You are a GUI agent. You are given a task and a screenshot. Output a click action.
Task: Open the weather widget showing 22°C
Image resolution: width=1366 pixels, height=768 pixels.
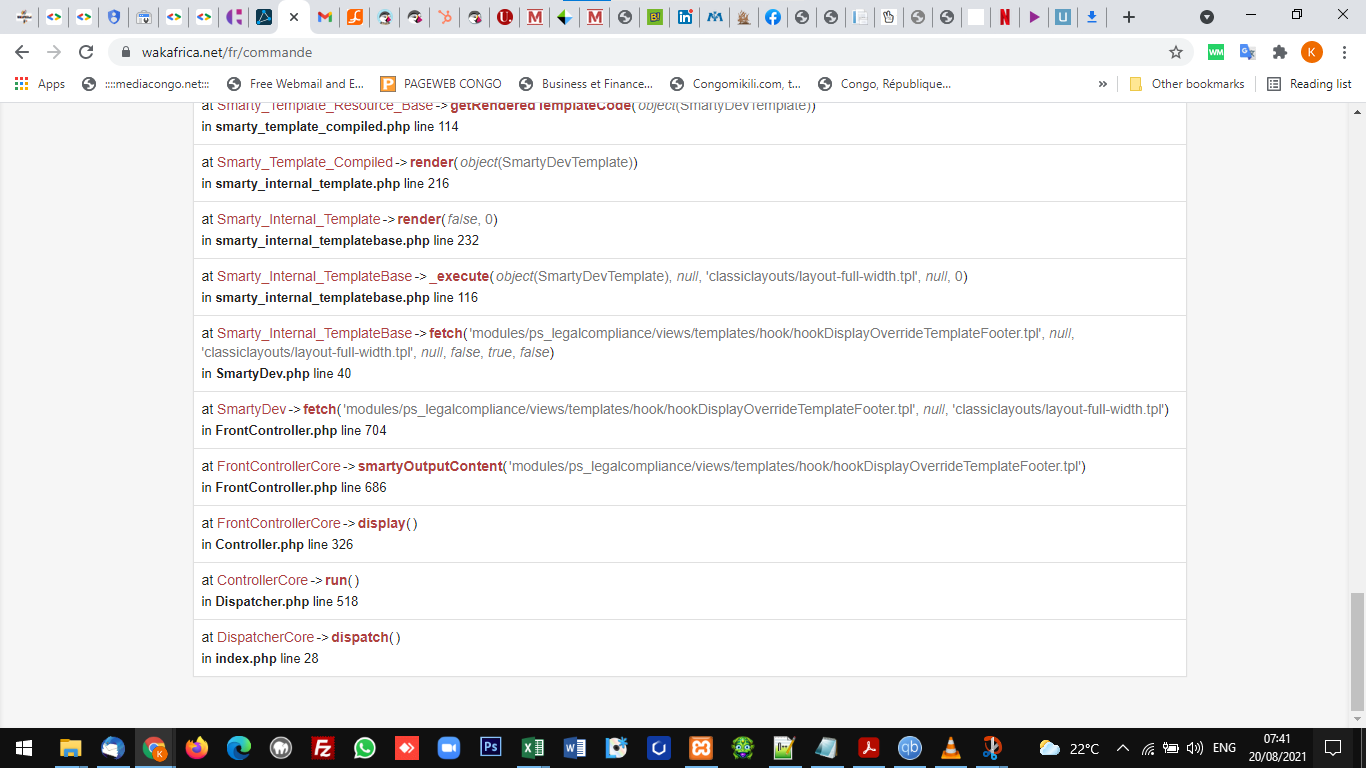pyautogui.click(x=1069, y=748)
